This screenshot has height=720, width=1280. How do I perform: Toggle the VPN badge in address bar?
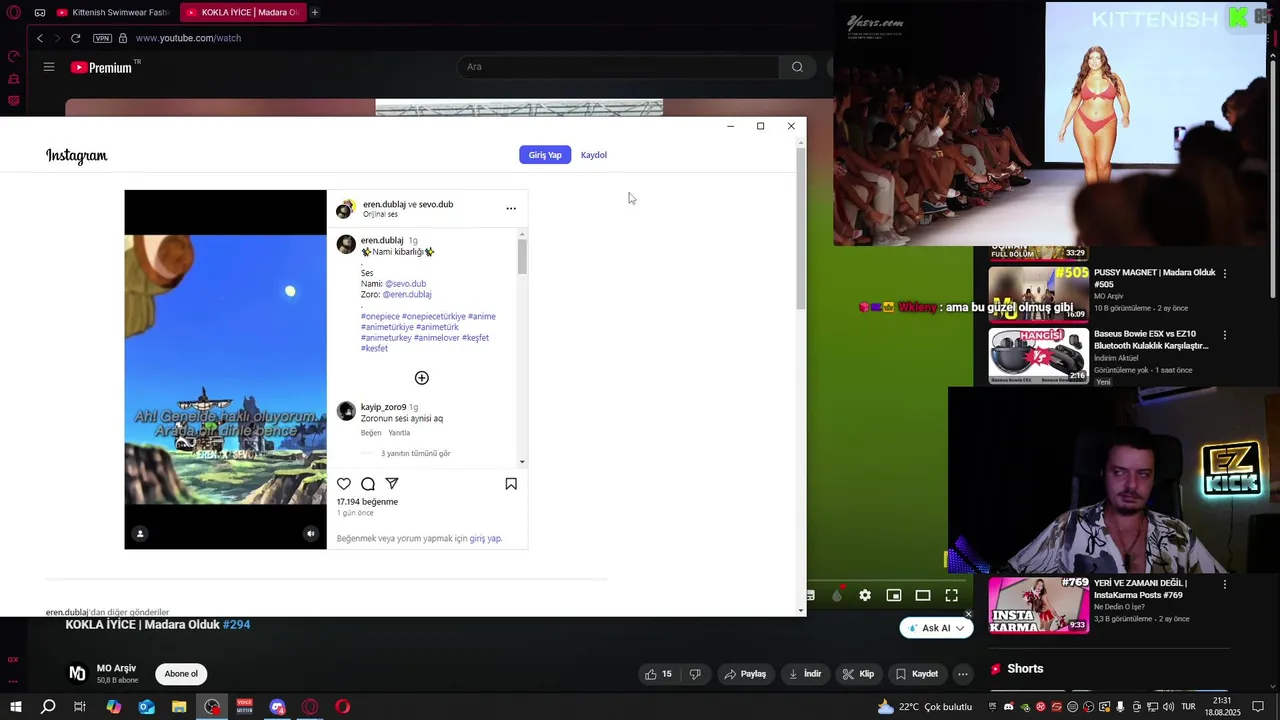(x=102, y=38)
